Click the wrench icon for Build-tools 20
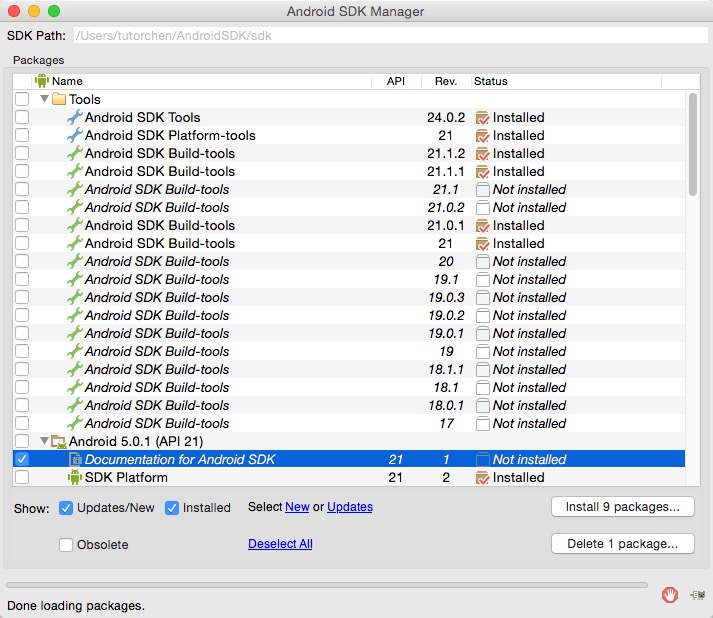713x618 pixels. click(x=75, y=261)
